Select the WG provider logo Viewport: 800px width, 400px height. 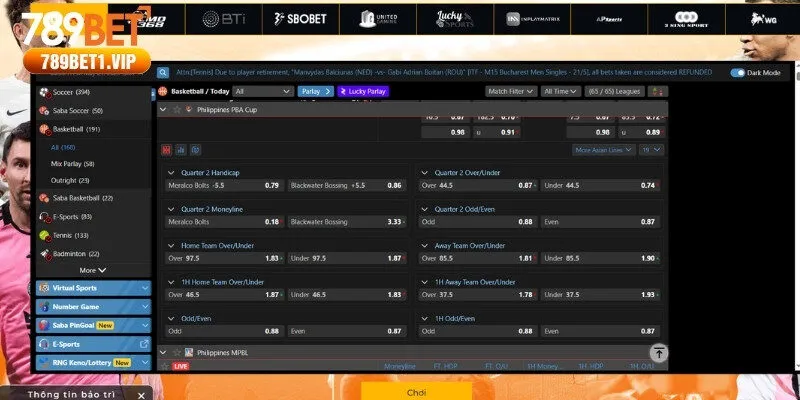(x=763, y=19)
